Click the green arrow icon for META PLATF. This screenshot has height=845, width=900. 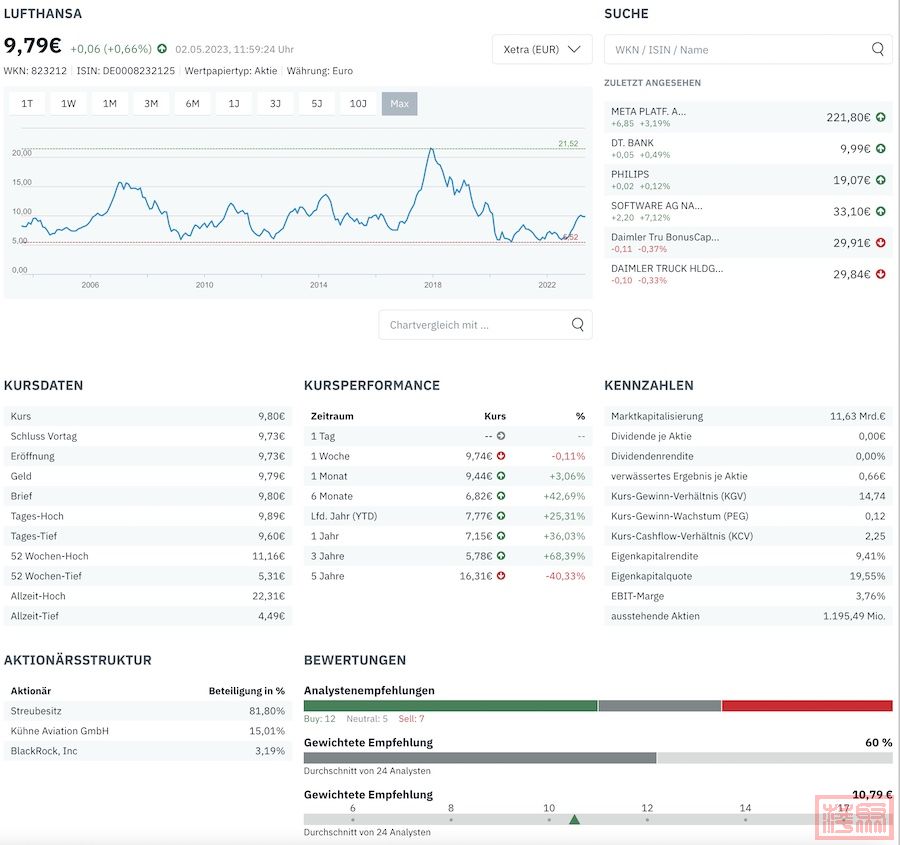880,117
